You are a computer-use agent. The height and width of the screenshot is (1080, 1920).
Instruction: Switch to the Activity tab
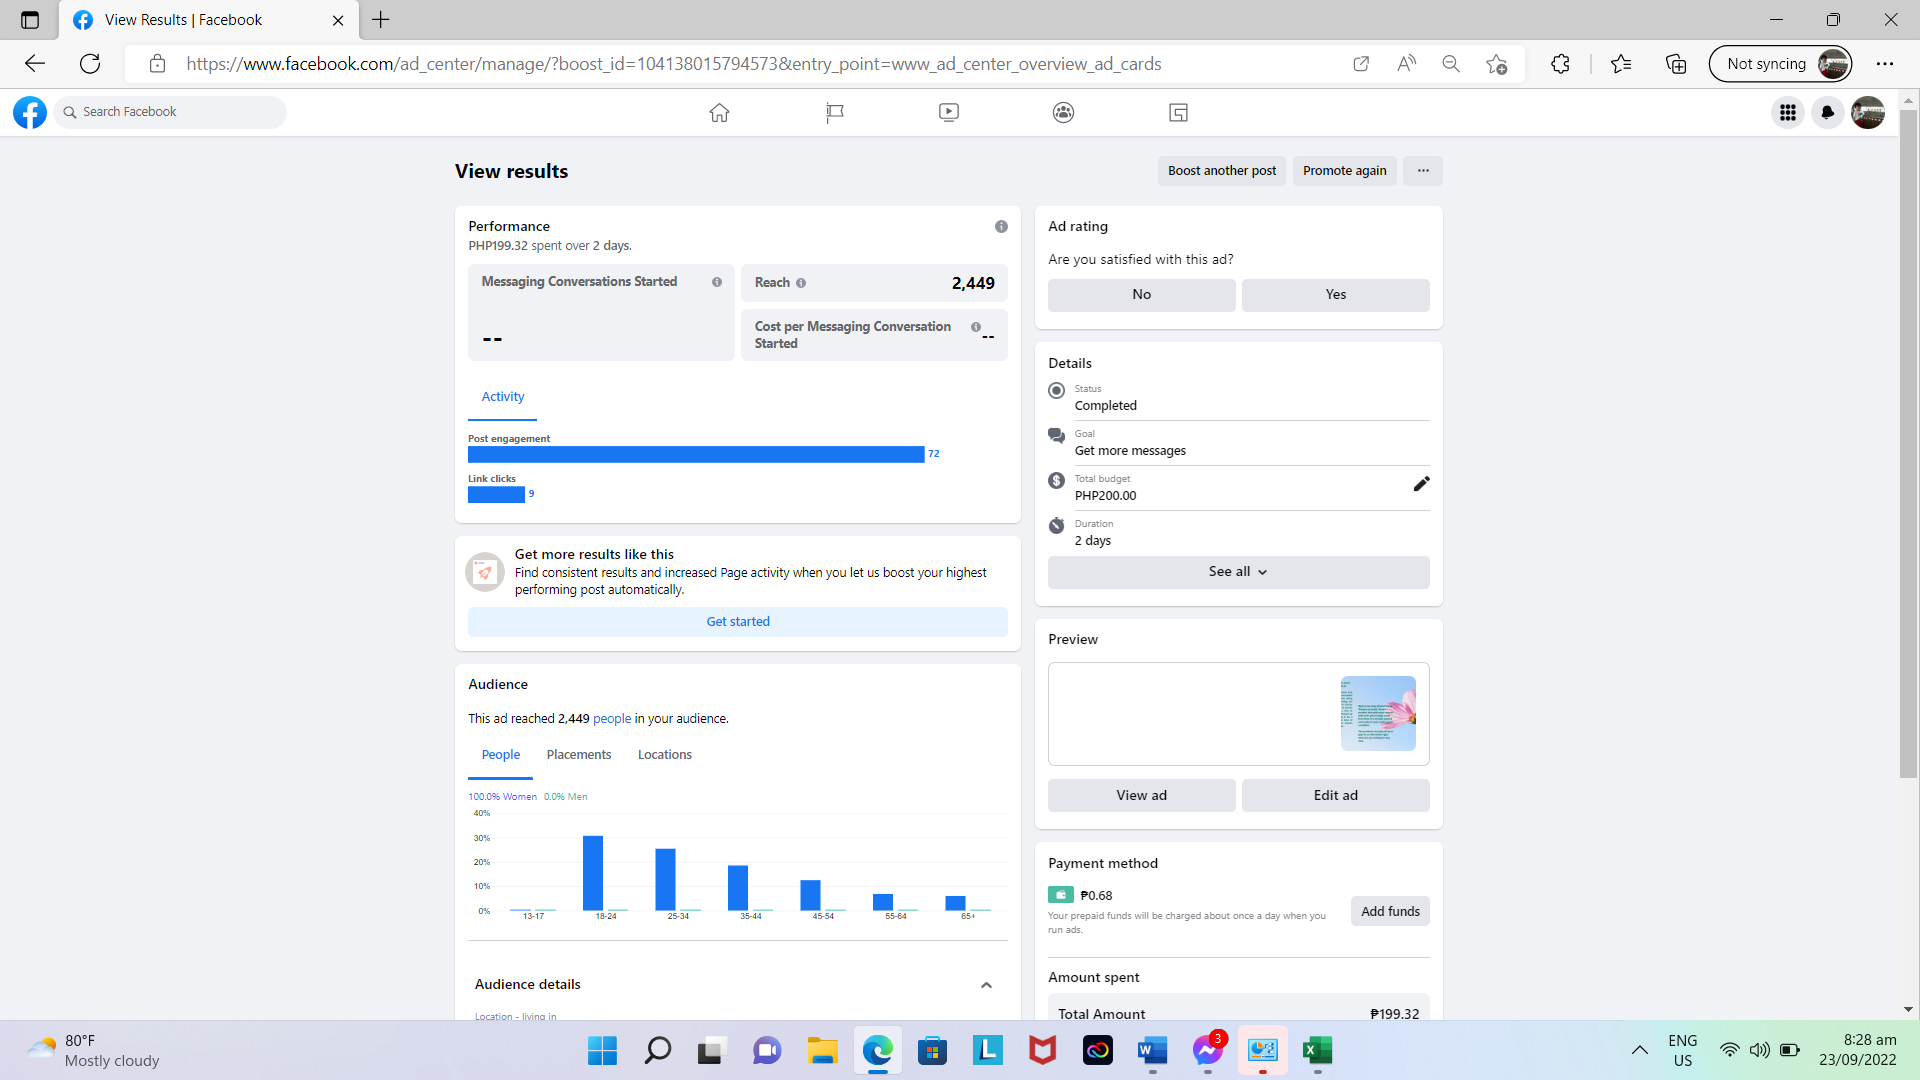(x=502, y=397)
